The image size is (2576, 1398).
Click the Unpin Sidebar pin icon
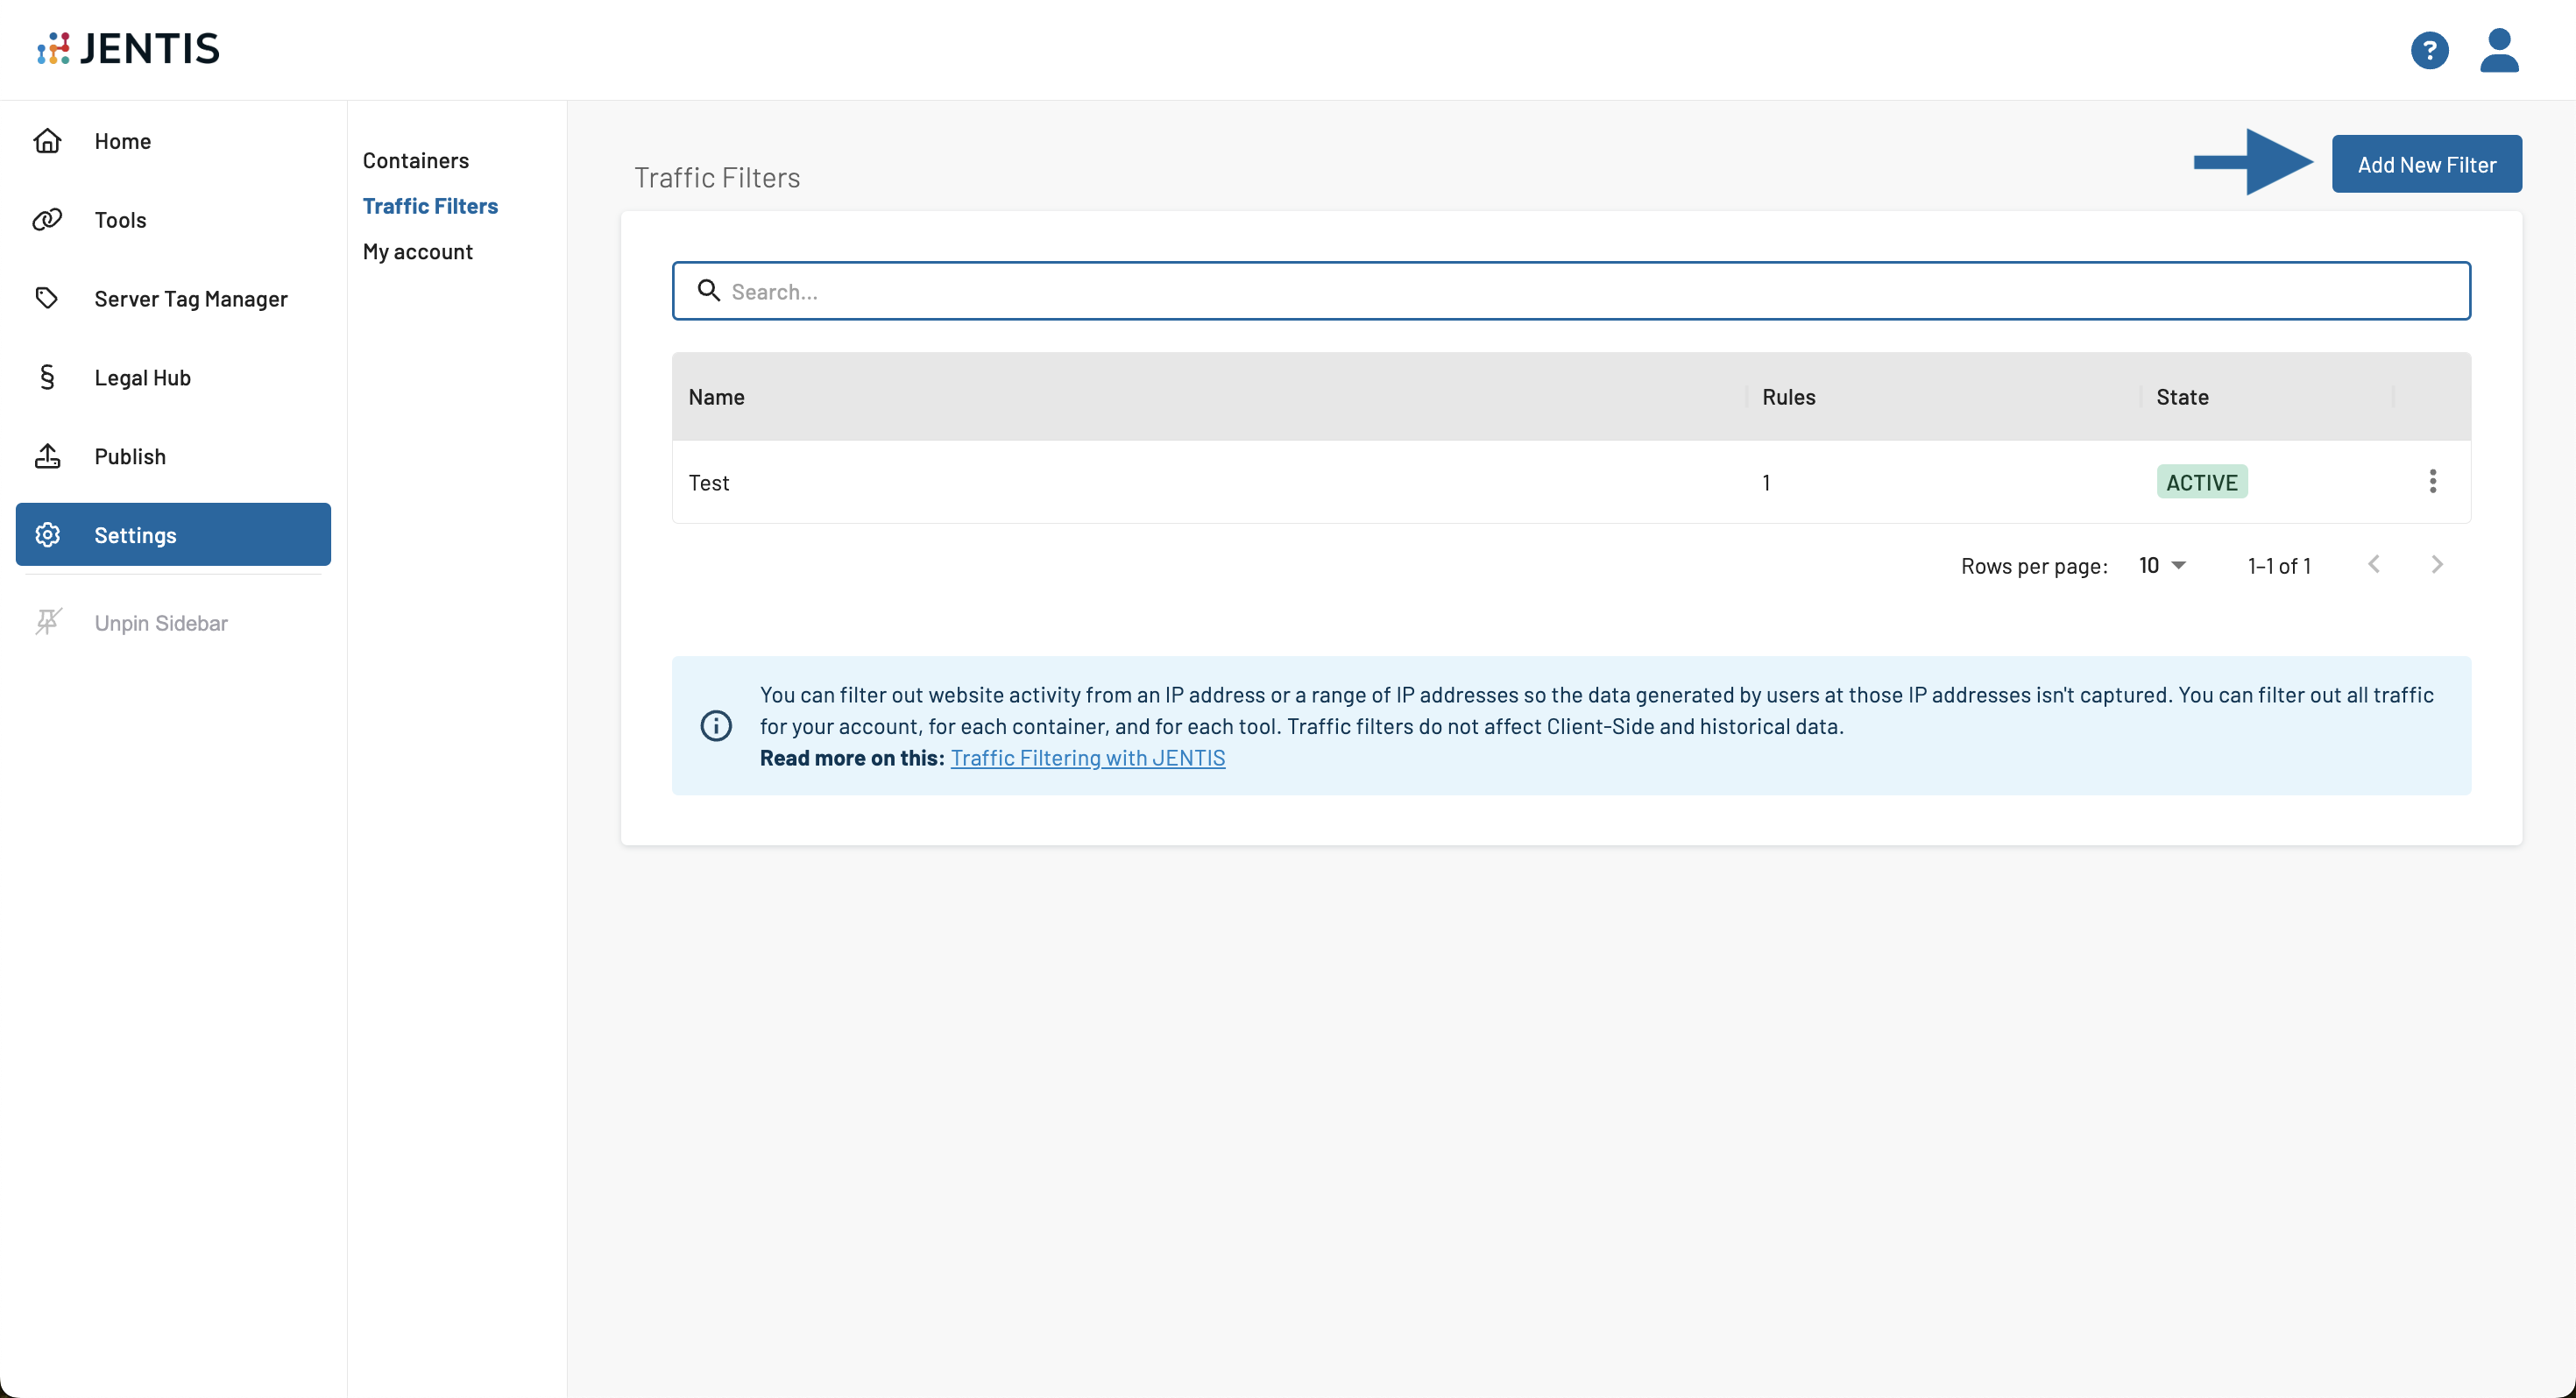47,622
